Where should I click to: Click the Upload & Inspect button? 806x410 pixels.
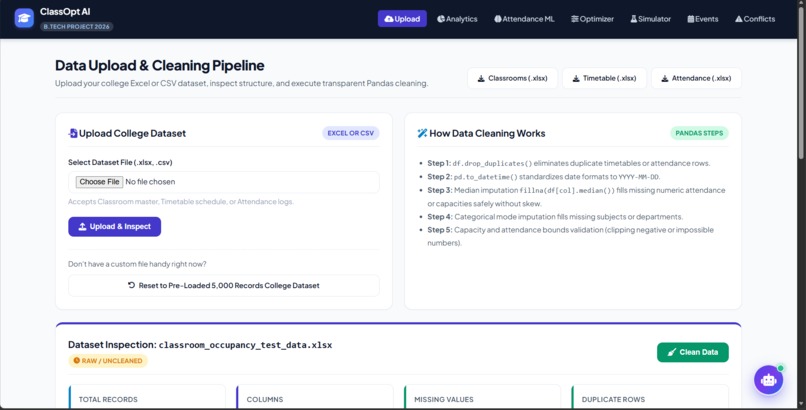[115, 227]
